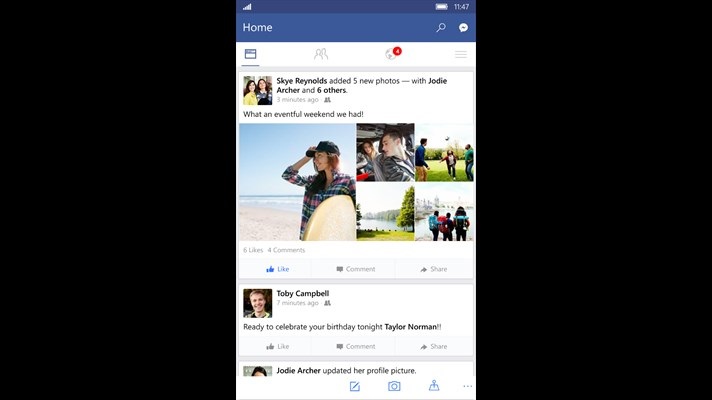Screen dimensions: 712x400
Task: Click the signal strength icon
Action: (247, 7)
